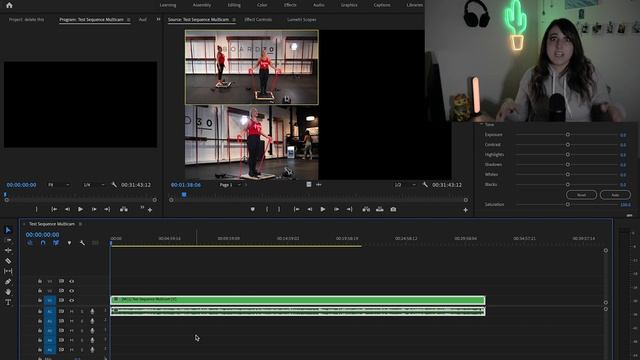The width and height of the screenshot is (640, 360).
Task: Toggle V3 track output eye
Action: click(71, 281)
